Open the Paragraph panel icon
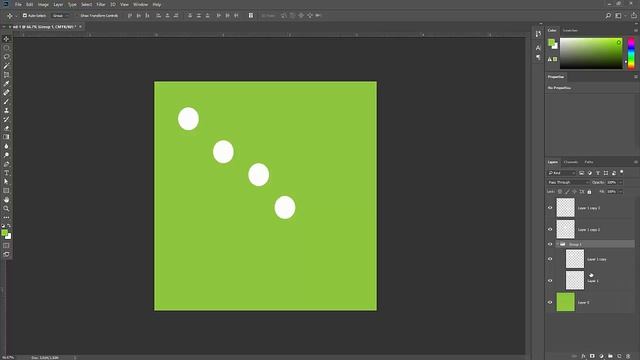Screen dimensions: 640x360 pos(538,58)
